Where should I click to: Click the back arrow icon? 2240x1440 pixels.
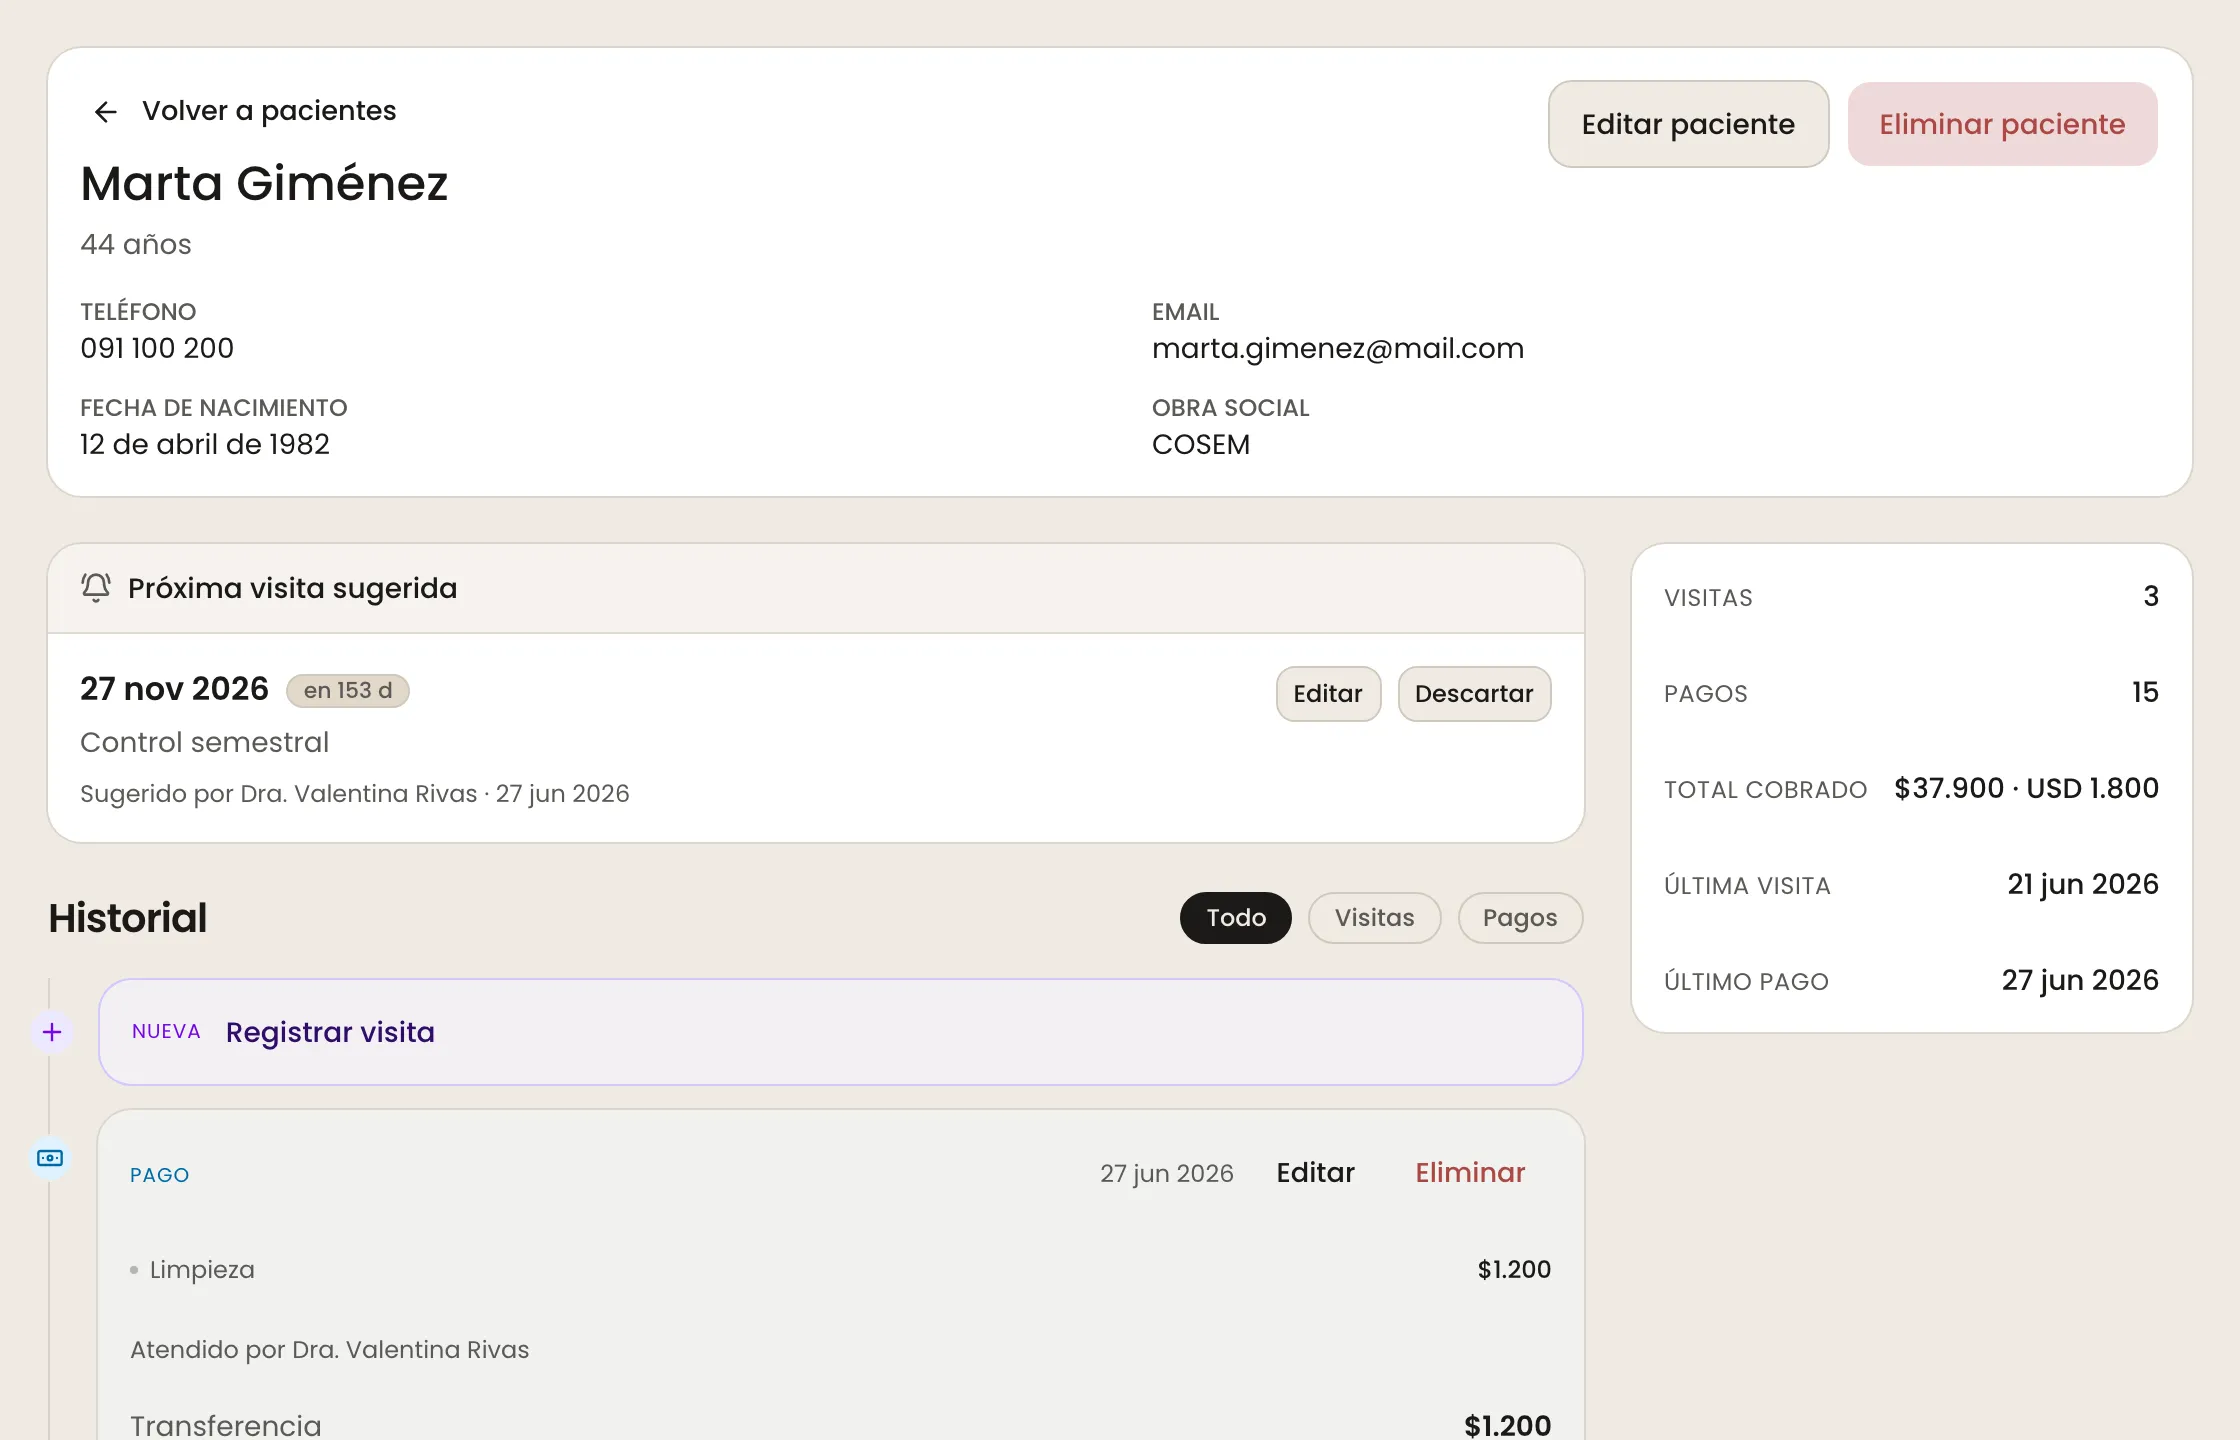pos(106,111)
